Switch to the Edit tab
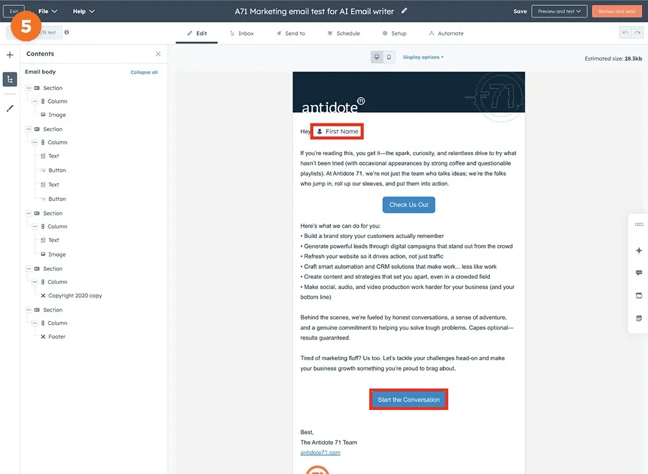This screenshot has width=648, height=474. (x=197, y=33)
